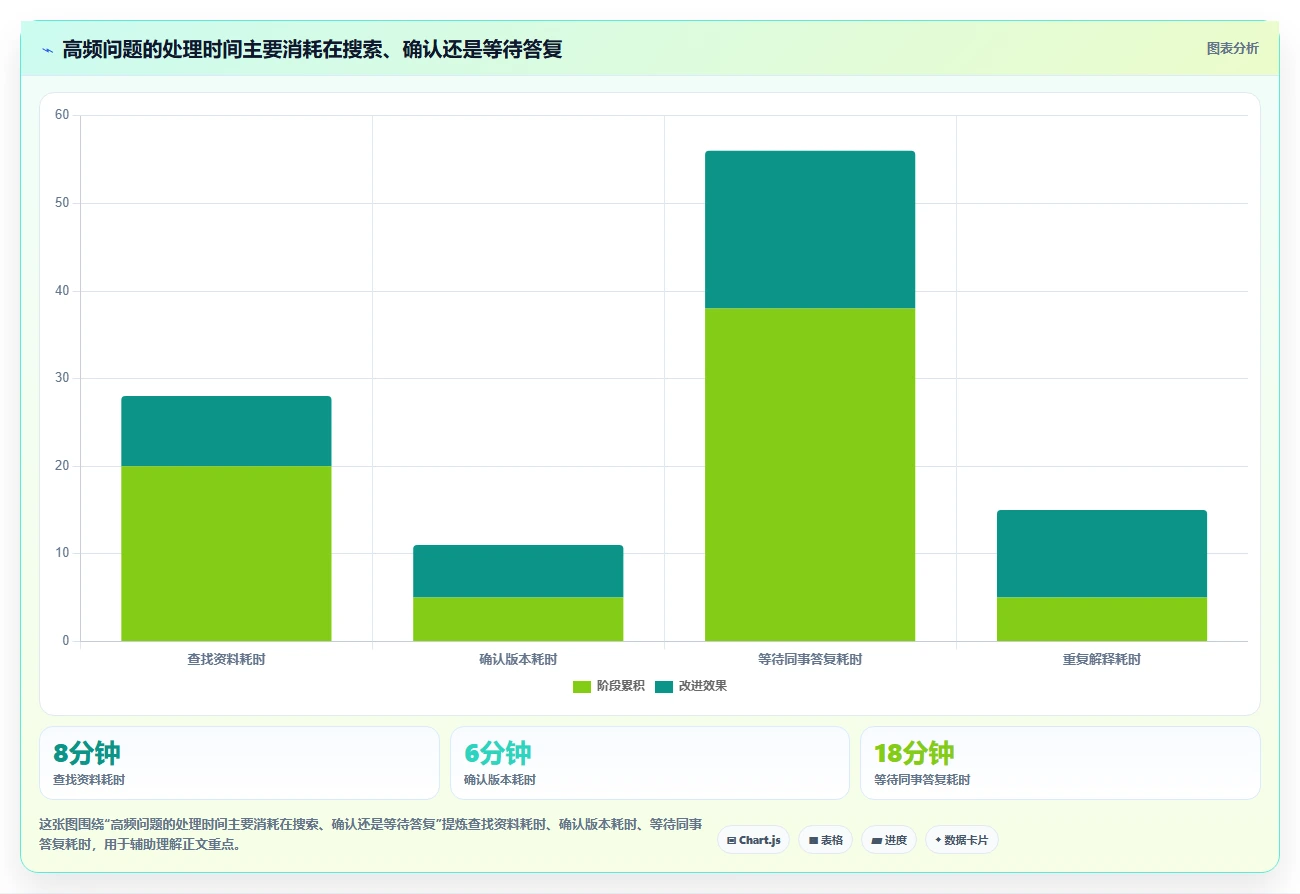Click the chart title 高频问题的处理时间 heading
1300x894 pixels.
[312, 49]
